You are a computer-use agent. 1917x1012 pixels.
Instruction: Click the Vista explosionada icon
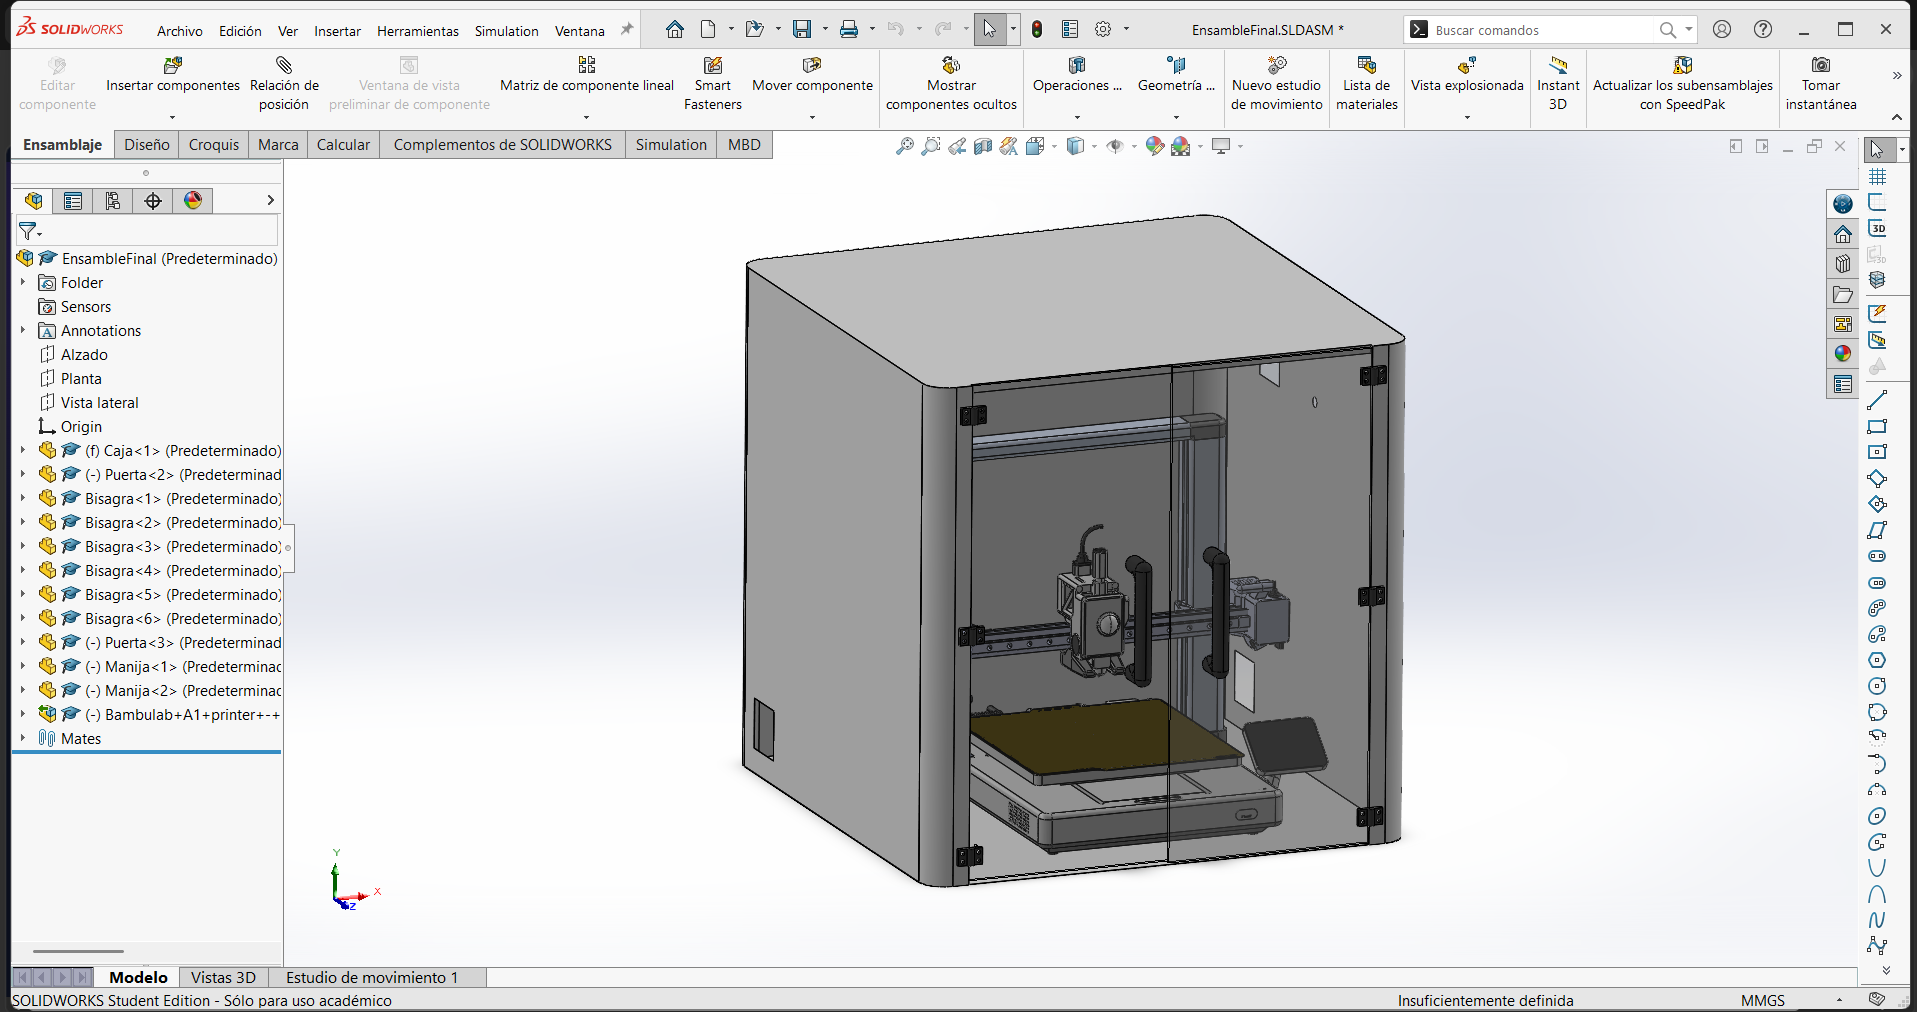pos(1467,65)
